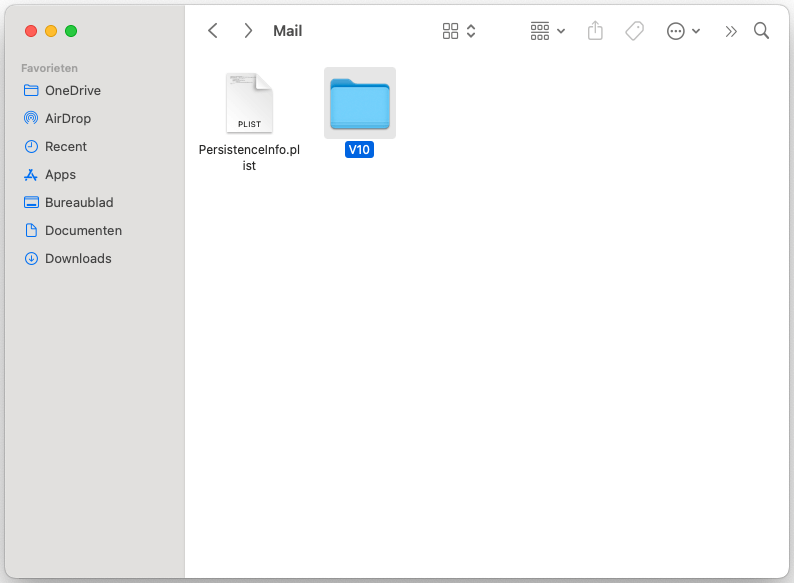Select the PersistenceInfo.plist file icon

click(x=249, y=103)
